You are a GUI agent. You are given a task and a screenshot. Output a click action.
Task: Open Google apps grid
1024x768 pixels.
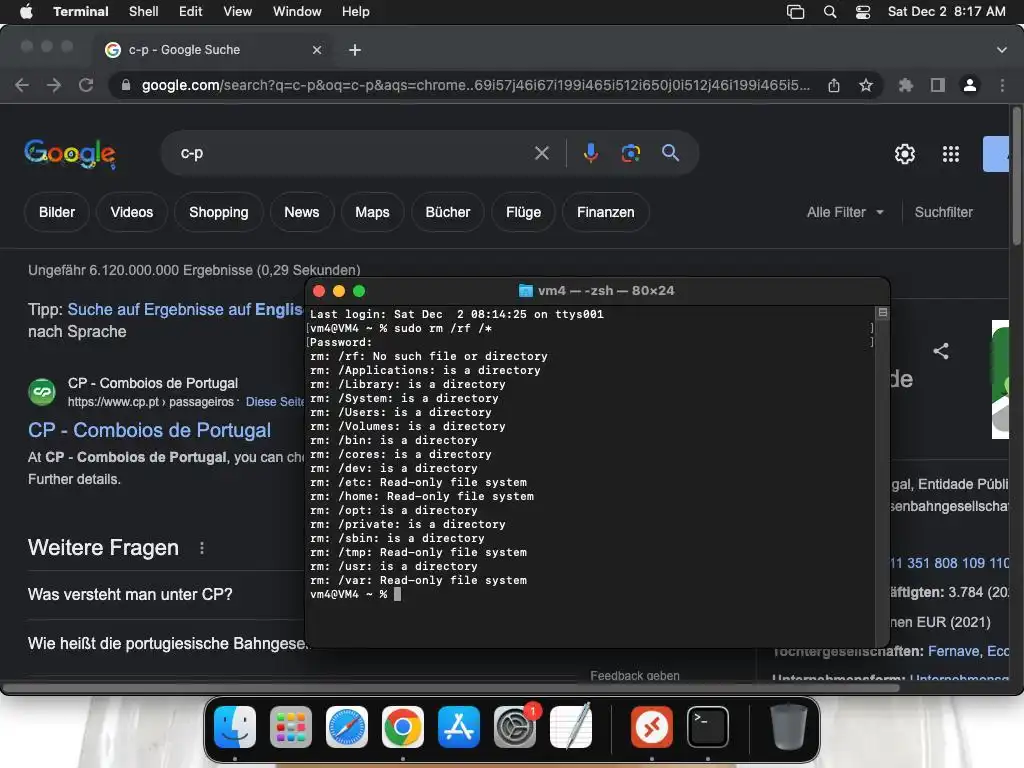(951, 154)
